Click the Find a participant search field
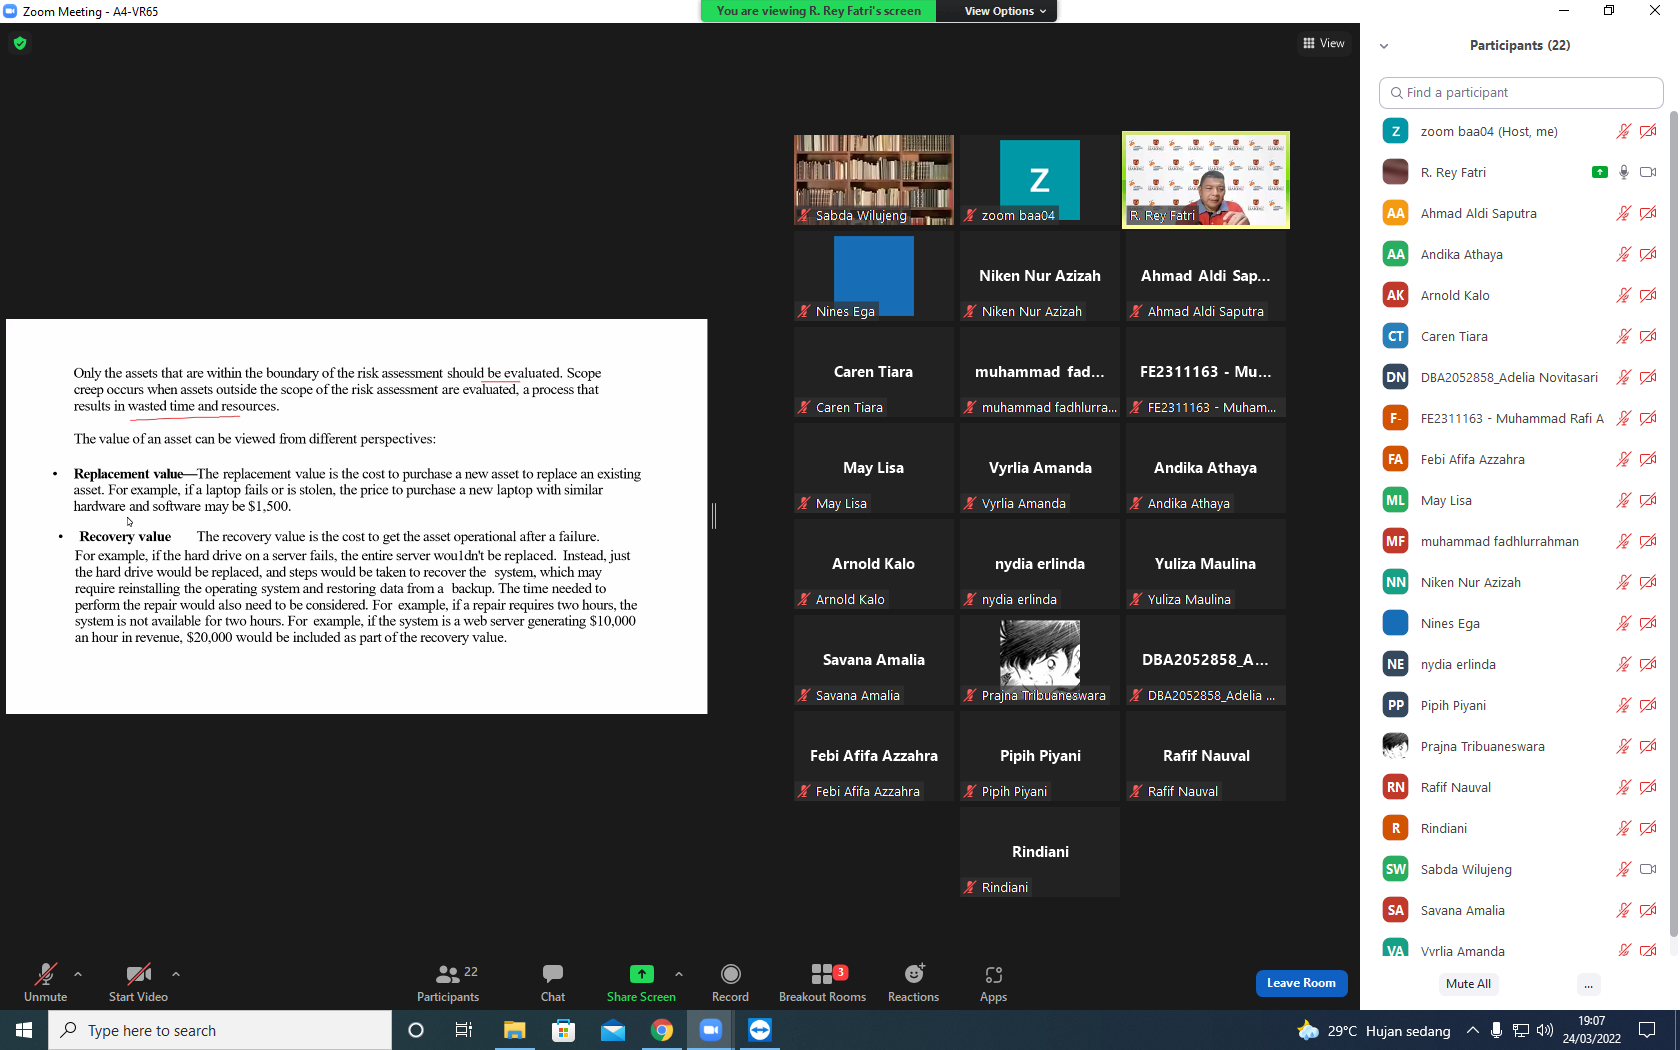 (1521, 92)
